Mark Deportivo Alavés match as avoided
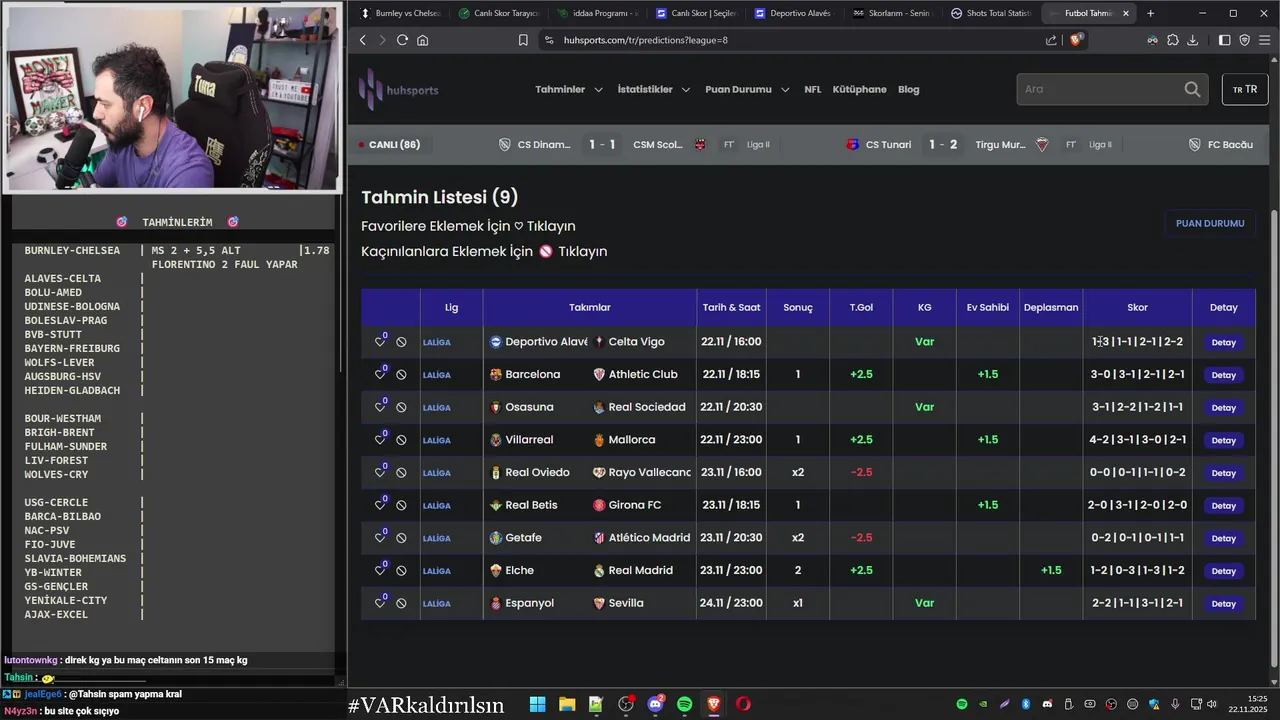The width and height of the screenshot is (1280, 720). click(x=401, y=342)
